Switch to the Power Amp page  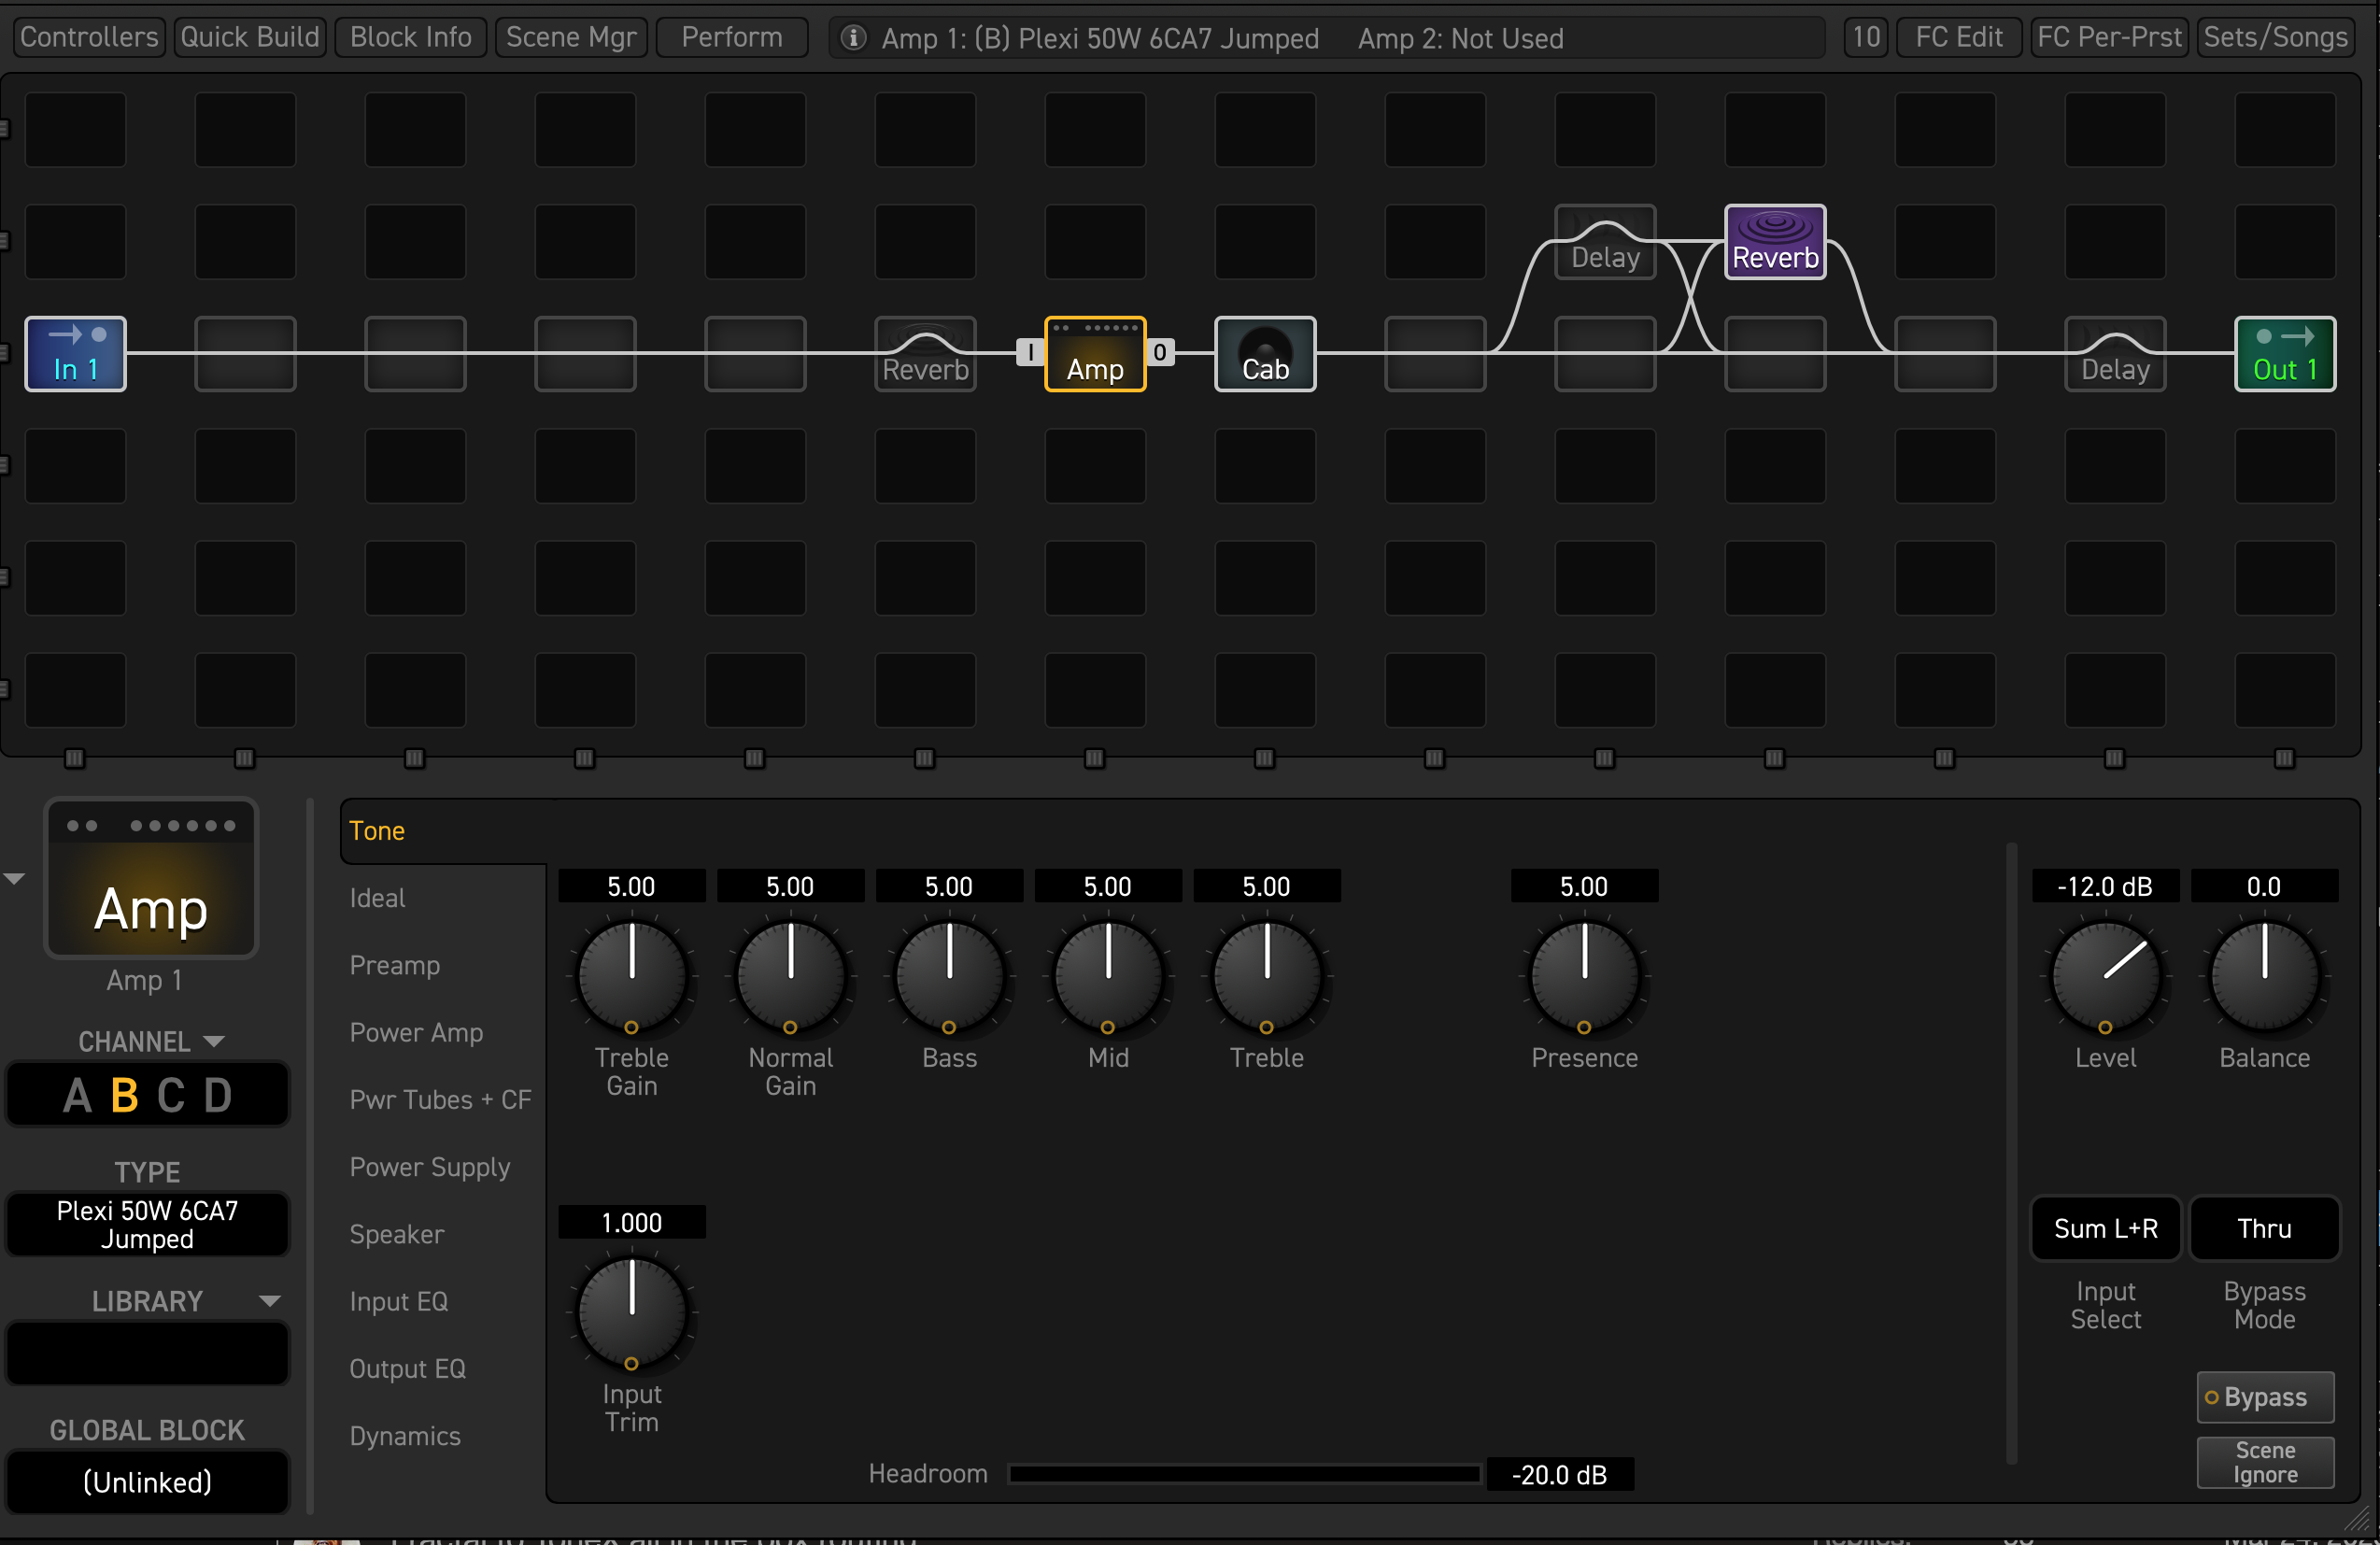416,1032
